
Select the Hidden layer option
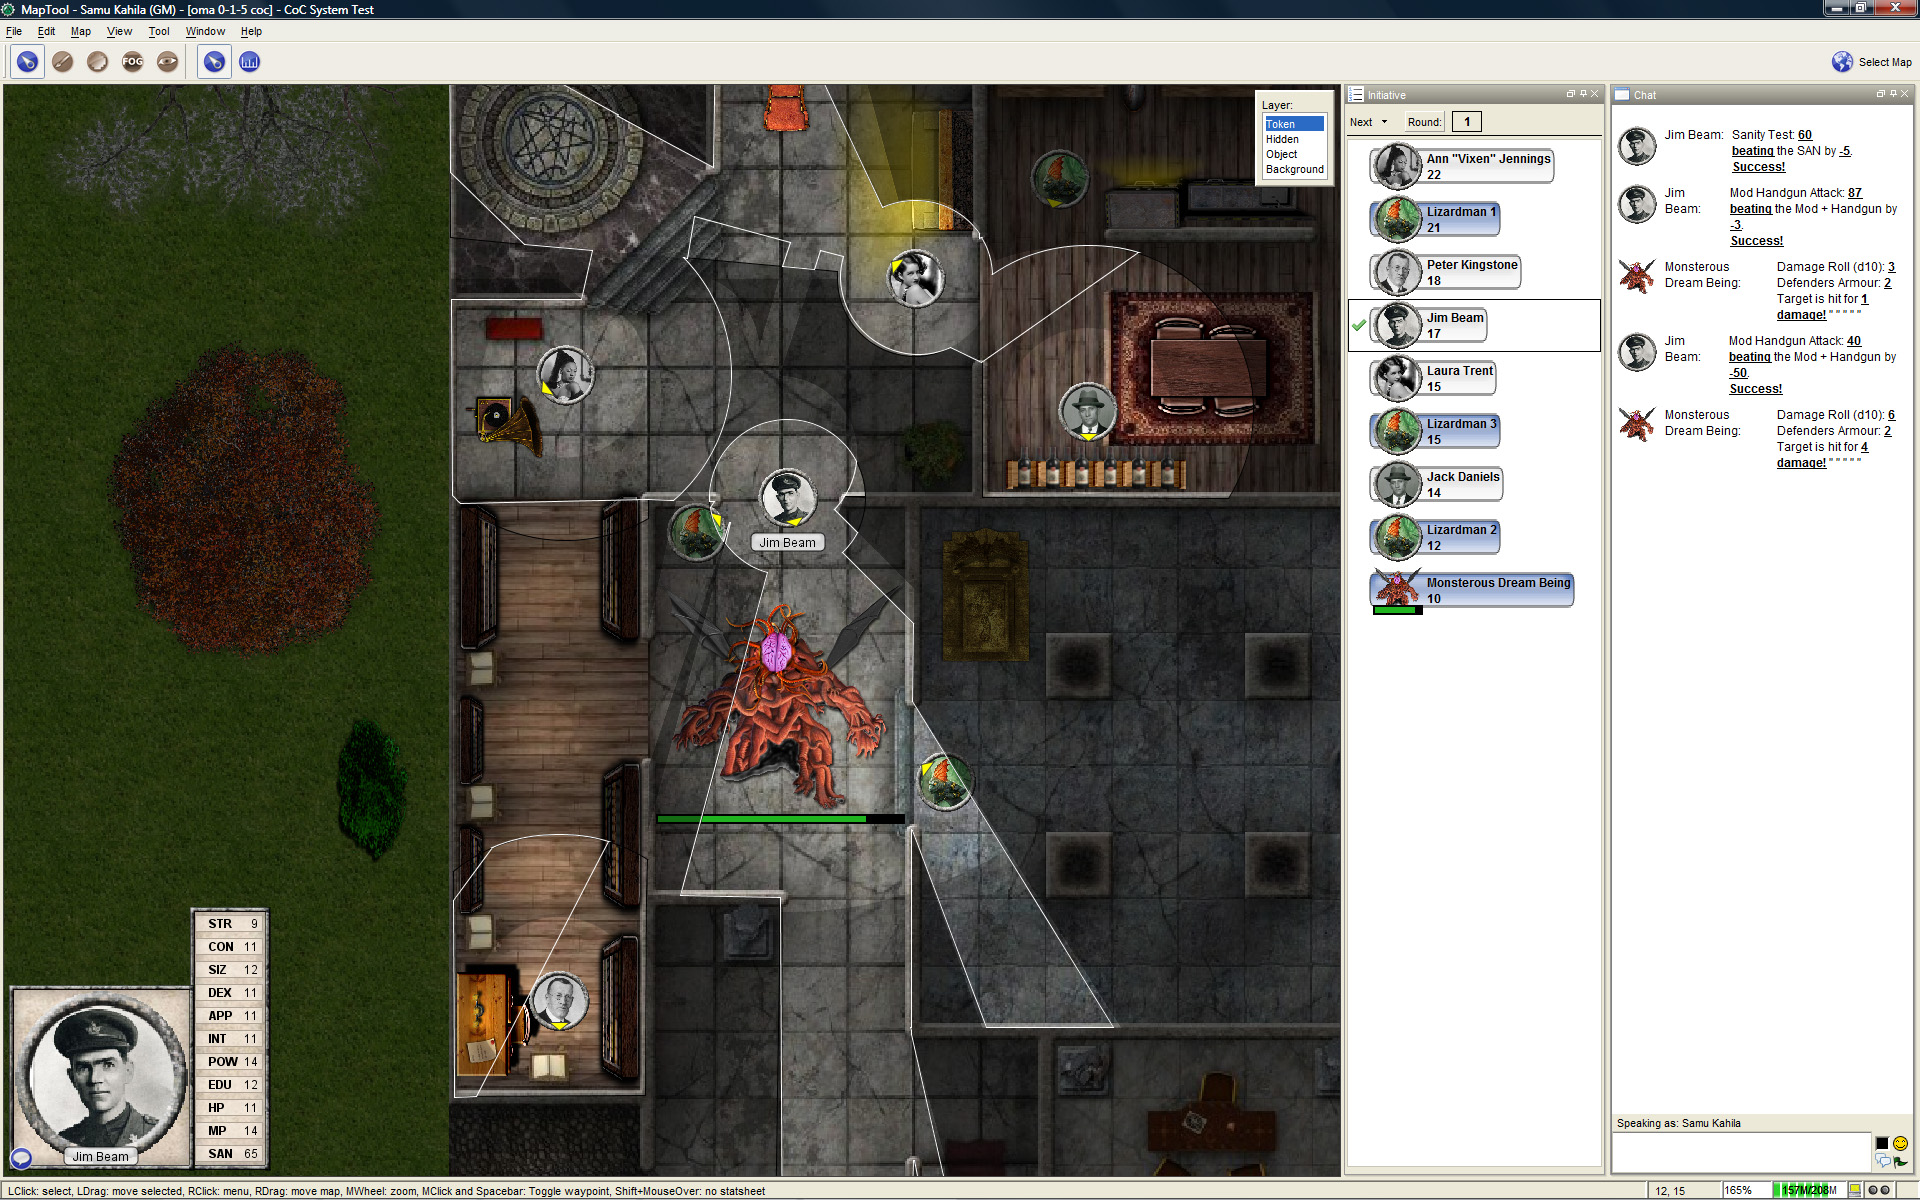click(1282, 139)
